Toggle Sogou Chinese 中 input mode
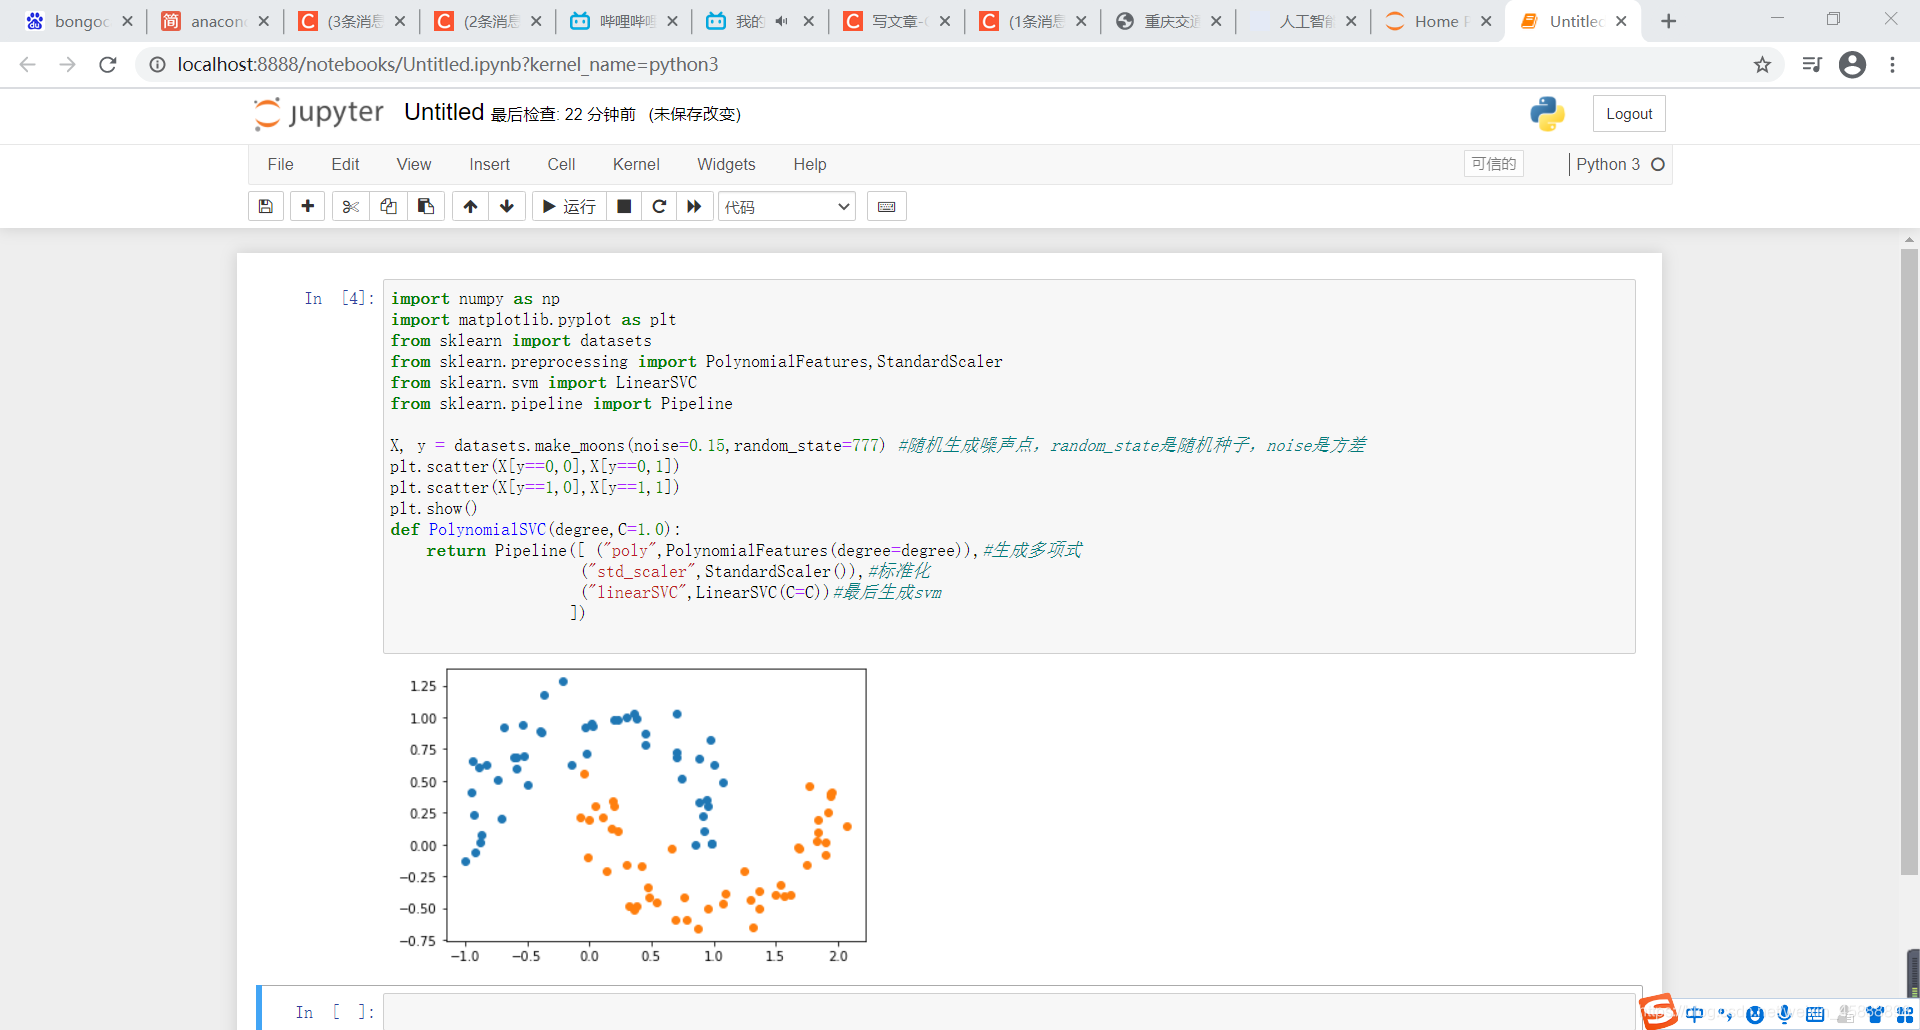This screenshot has width=1920, height=1030. pos(1694,1015)
